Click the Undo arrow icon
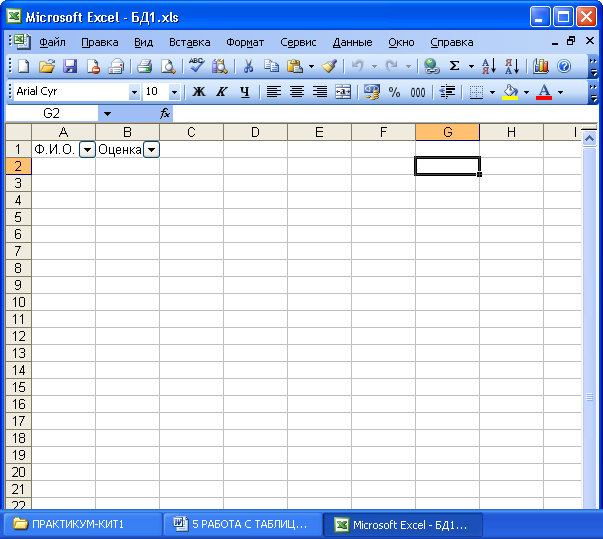Screen dimensions: 603x539 (x=358, y=66)
